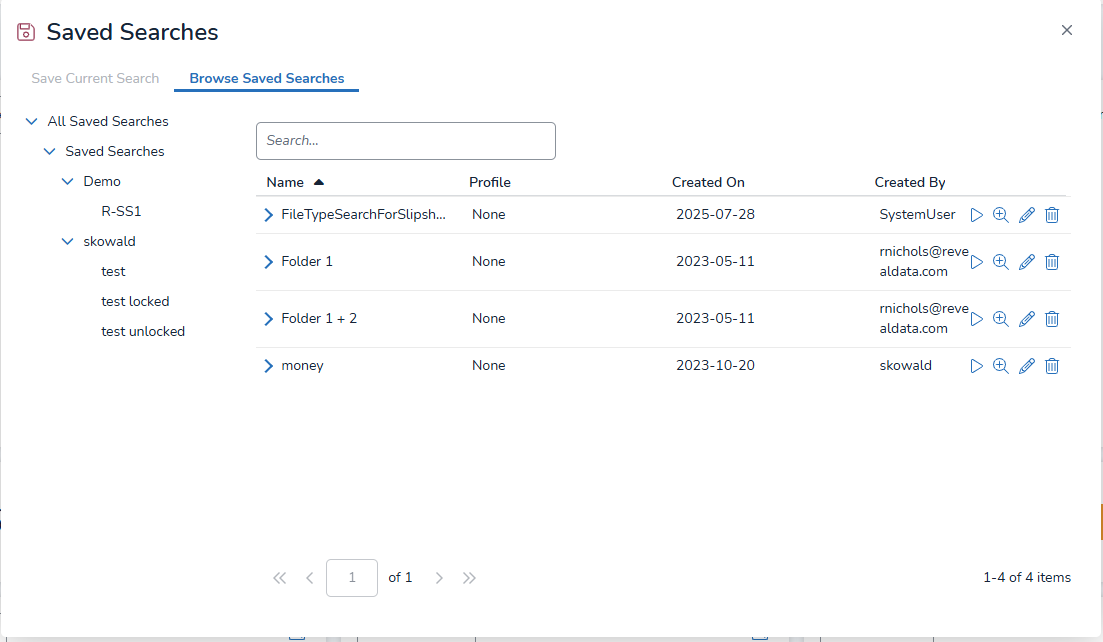Delete the money saved search
Viewport: 1103px width, 642px height.
click(x=1052, y=366)
